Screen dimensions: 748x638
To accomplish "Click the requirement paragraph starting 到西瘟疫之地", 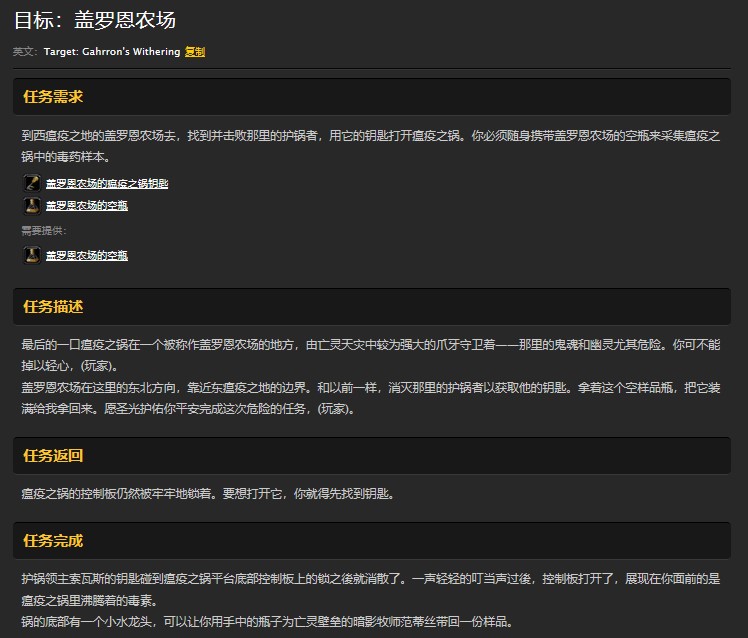I will click(370, 146).
